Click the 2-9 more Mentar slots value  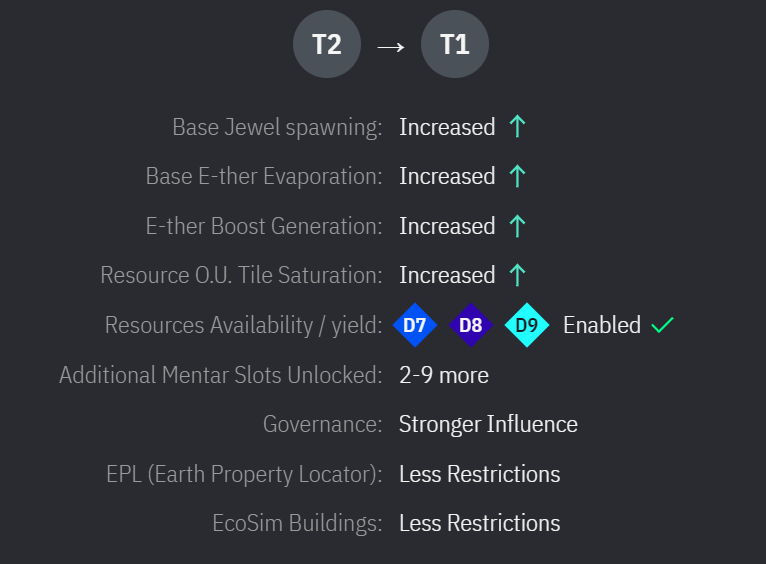point(444,375)
